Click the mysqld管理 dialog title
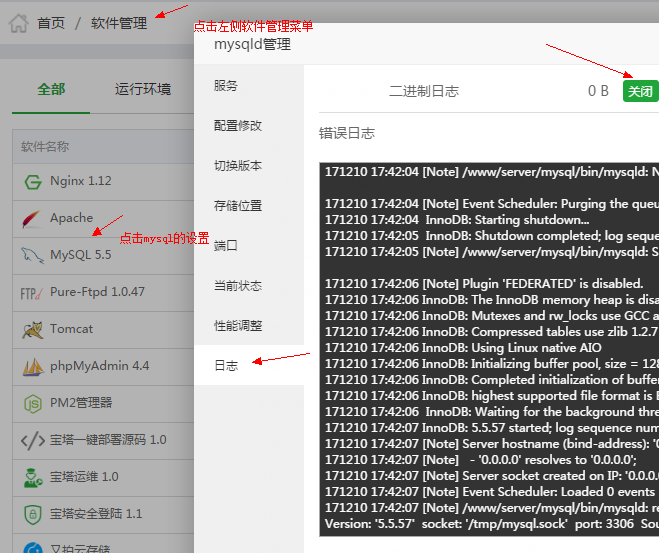Image resolution: width=659 pixels, height=553 pixels. pos(252,44)
